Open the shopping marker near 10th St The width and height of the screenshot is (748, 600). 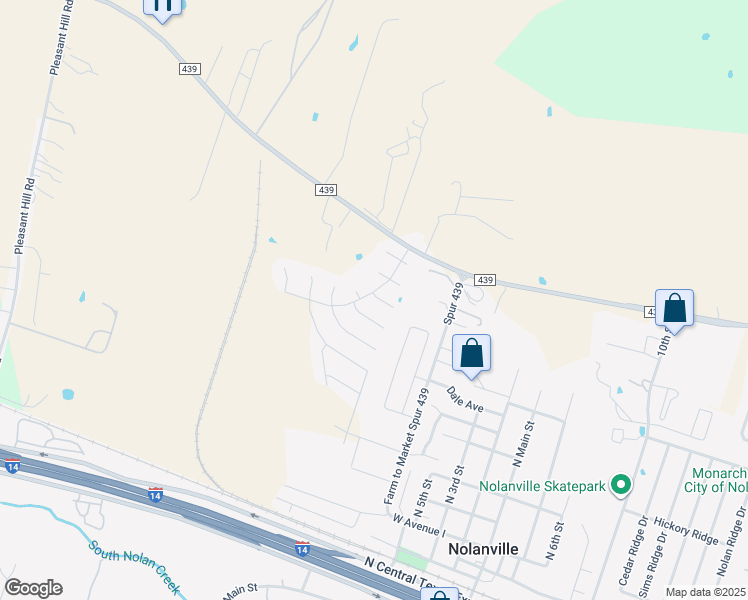674,310
